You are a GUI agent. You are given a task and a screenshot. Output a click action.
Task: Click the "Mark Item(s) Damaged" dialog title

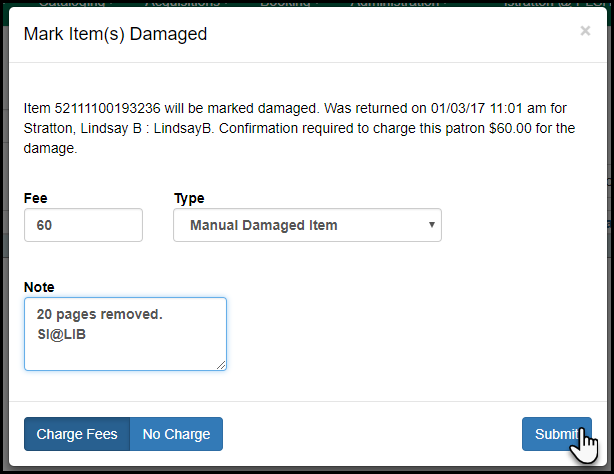point(115,34)
